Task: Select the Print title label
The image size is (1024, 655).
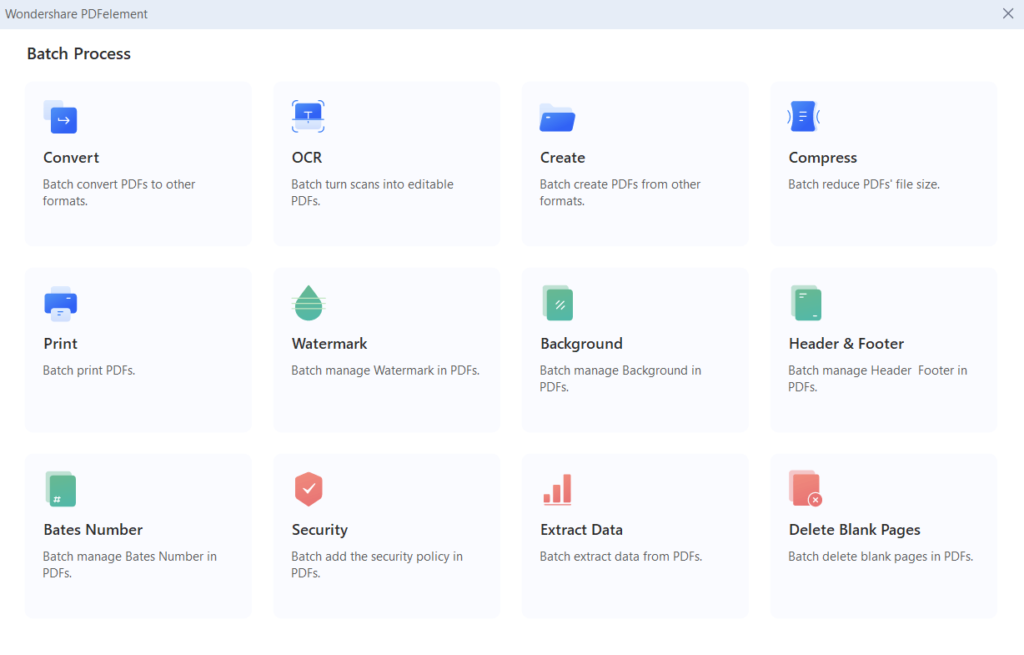Action: 60,343
